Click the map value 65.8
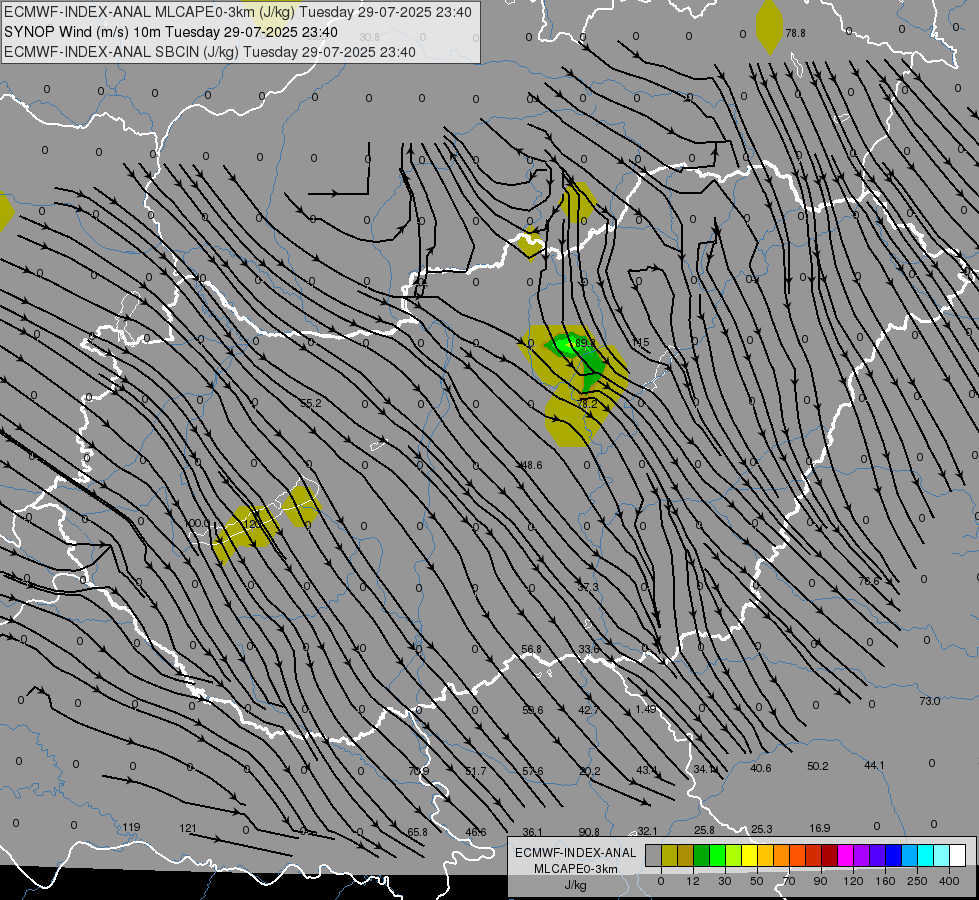This screenshot has height=900, width=979. coord(418,833)
